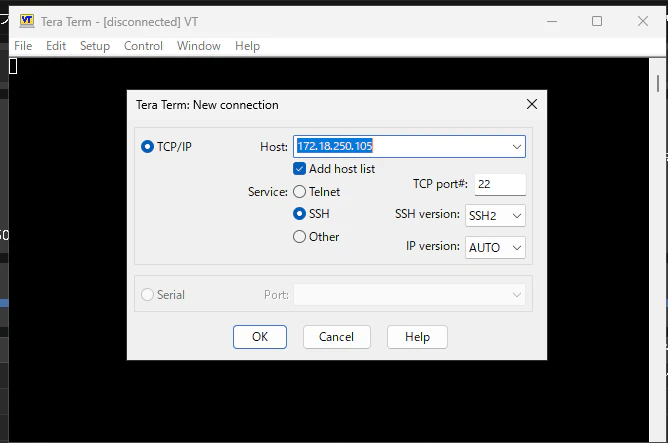Expand the Host dropdown arrow

517,147
